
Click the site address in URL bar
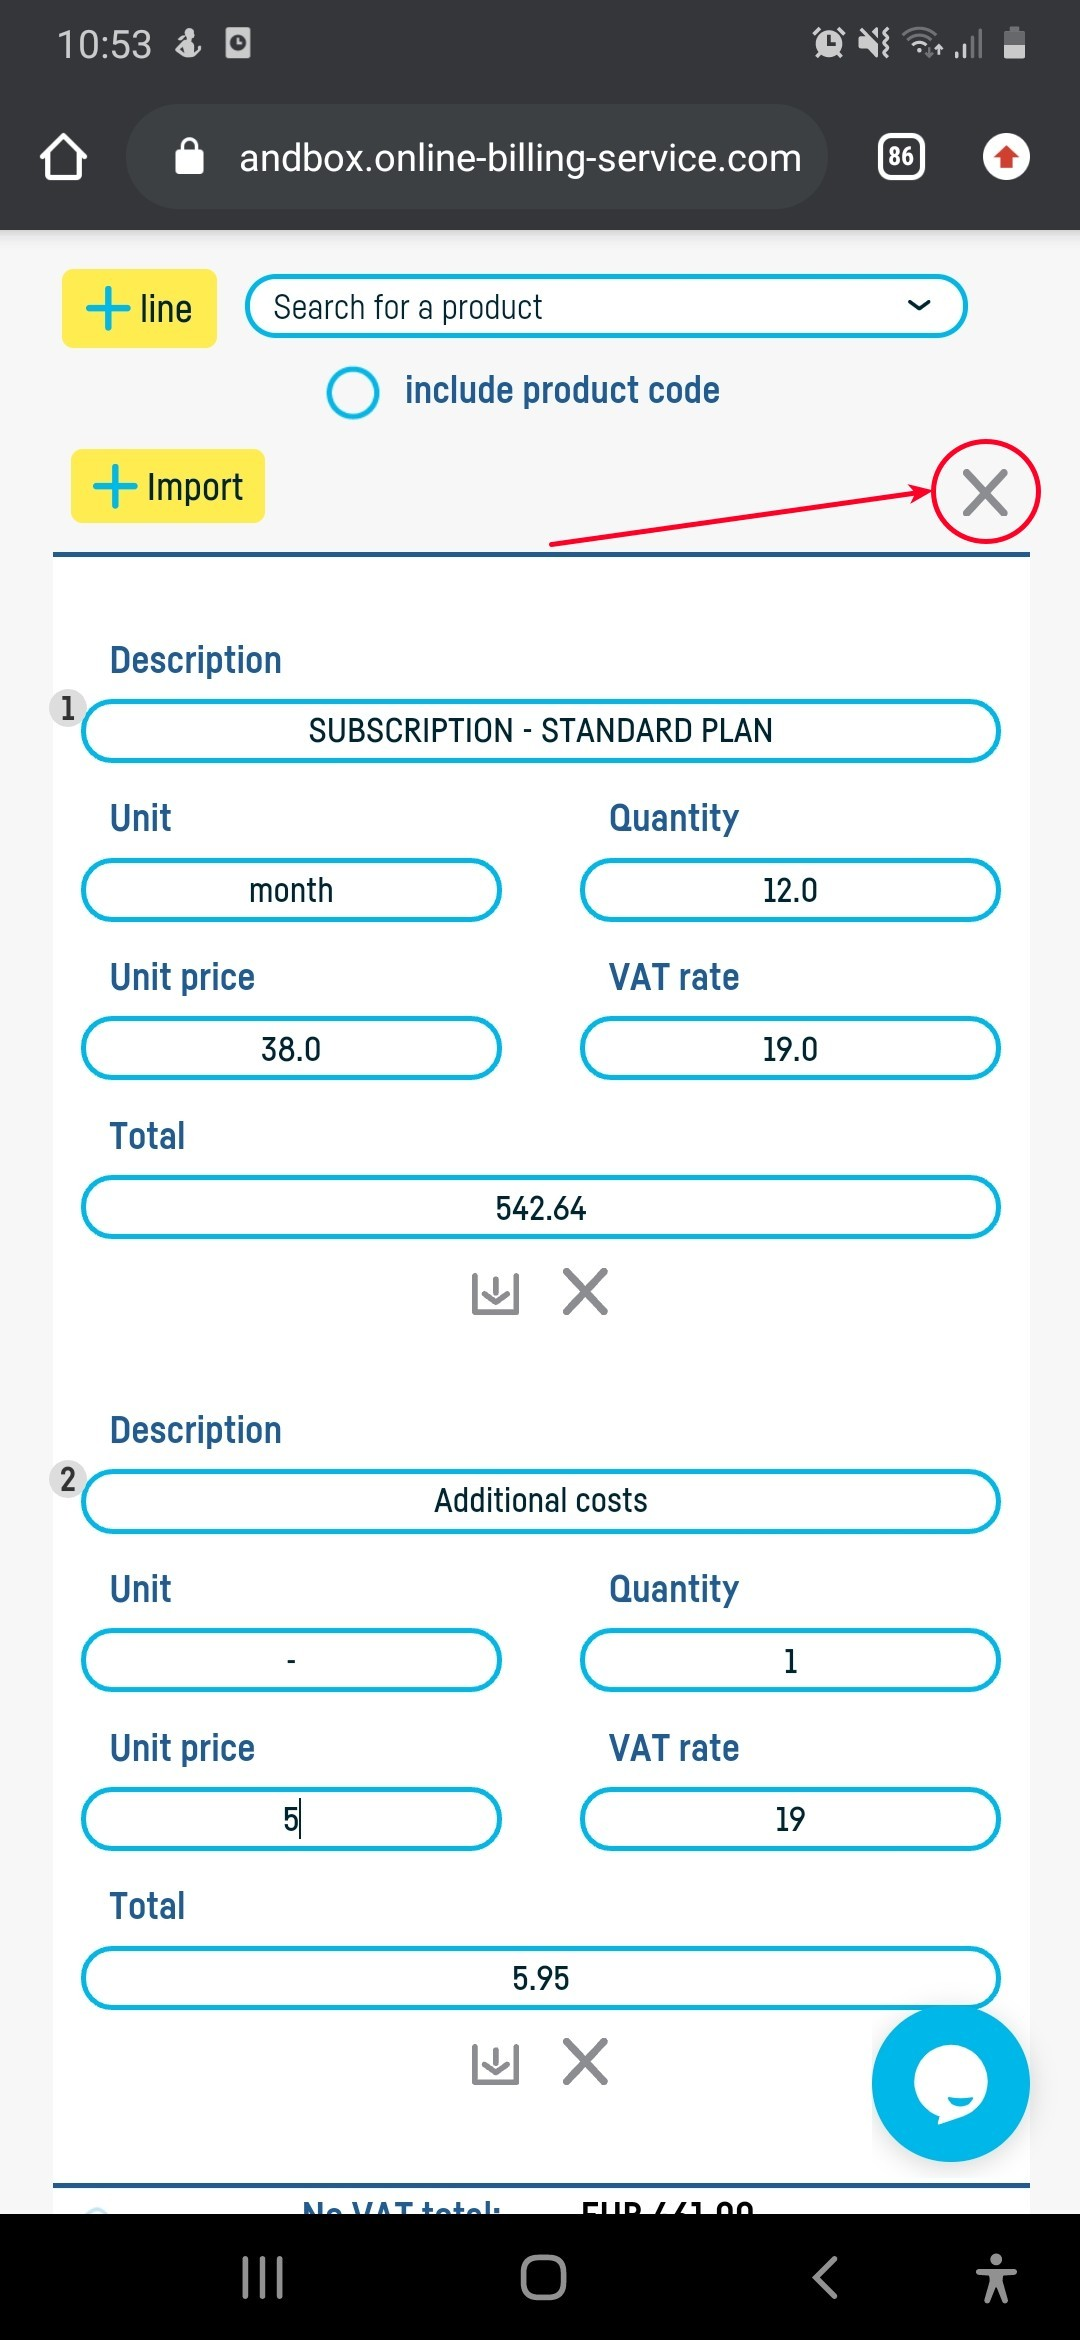point(520,157)
